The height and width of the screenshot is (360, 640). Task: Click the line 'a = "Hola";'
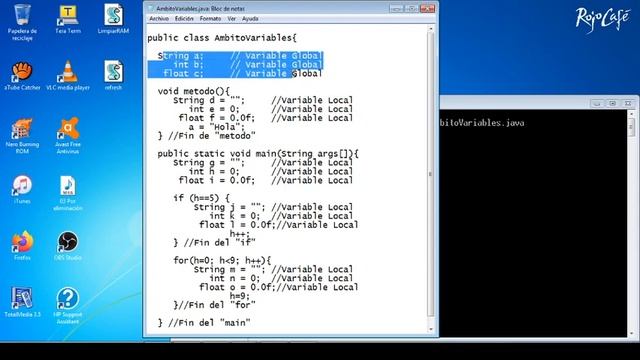[x=216, y=127]
